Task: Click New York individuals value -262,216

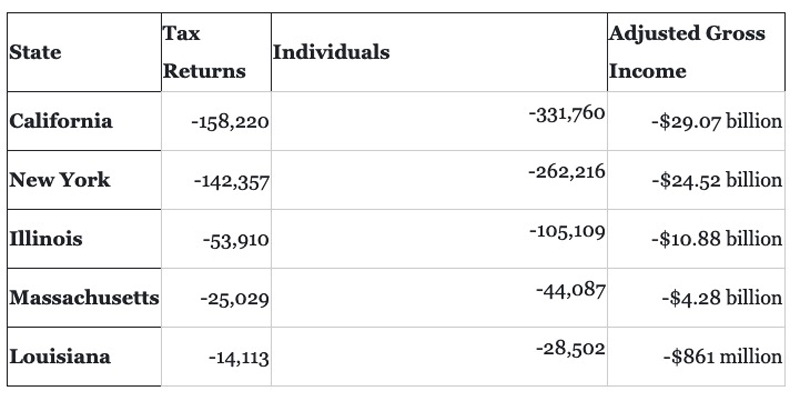Action: [567, 172]
